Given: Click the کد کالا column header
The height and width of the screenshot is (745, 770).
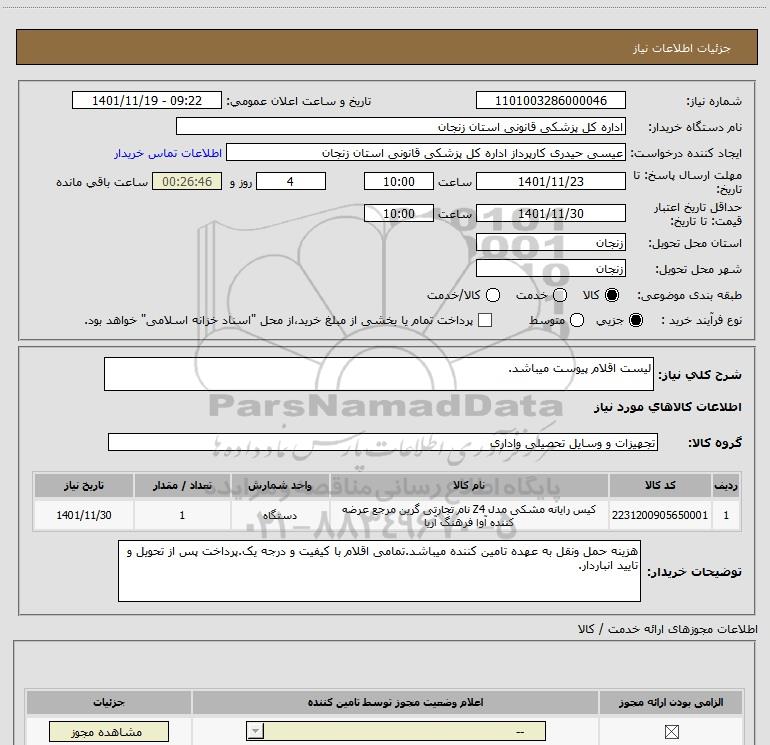Looking at the screenshot, I should coord(660,485).
